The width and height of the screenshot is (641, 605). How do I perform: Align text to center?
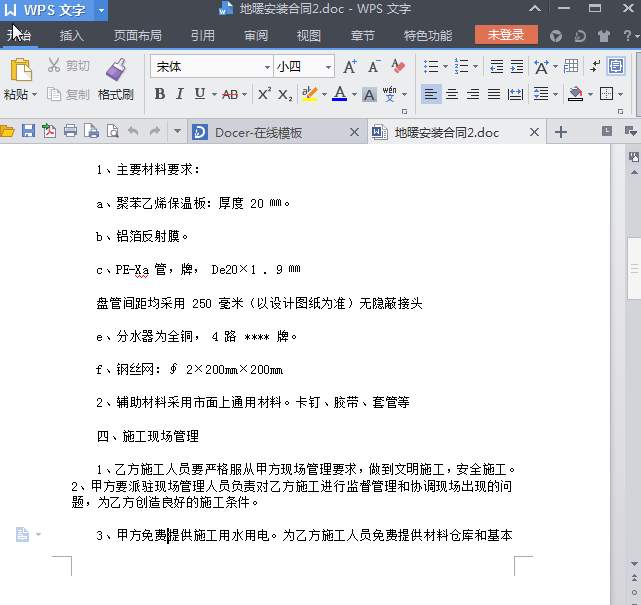(452, 94)
